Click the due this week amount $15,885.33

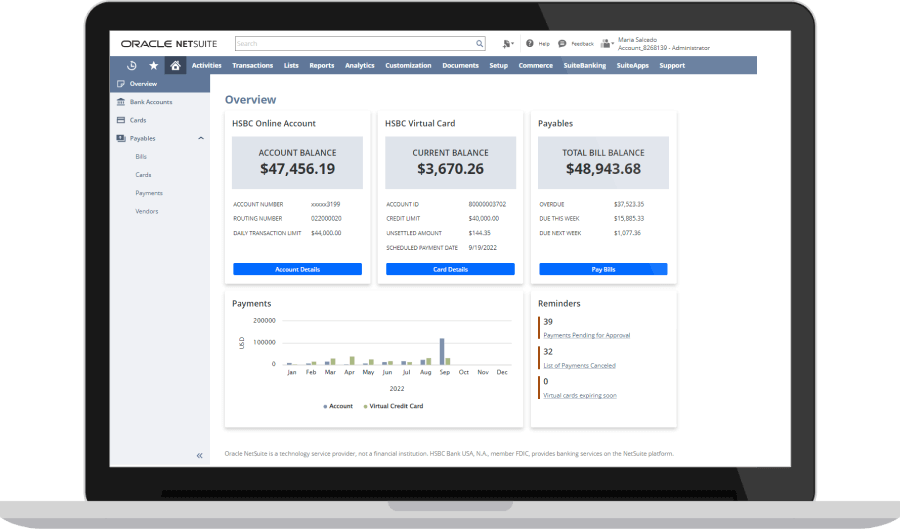(629, 219)
